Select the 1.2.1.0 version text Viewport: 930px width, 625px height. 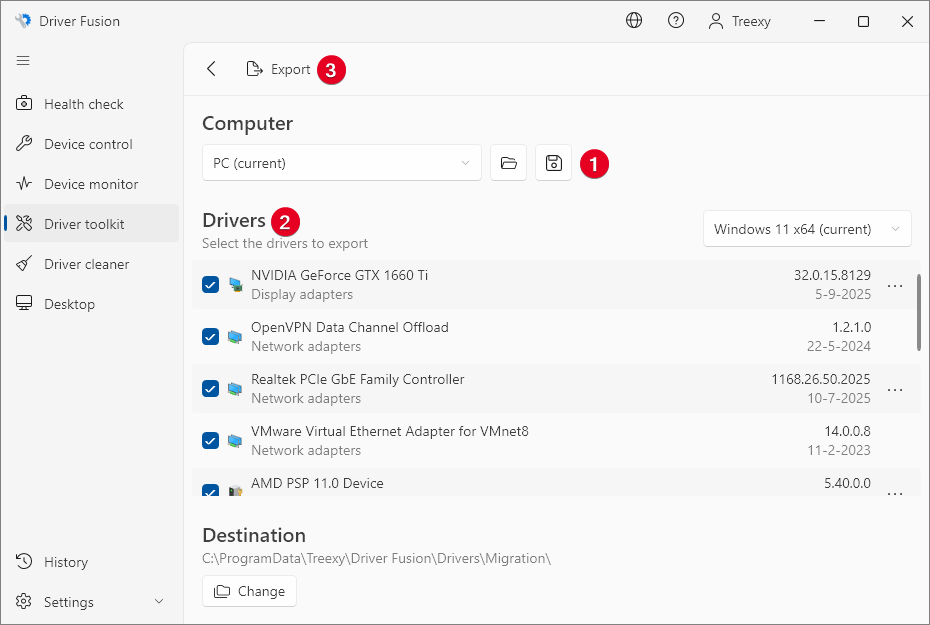point(852,327)
